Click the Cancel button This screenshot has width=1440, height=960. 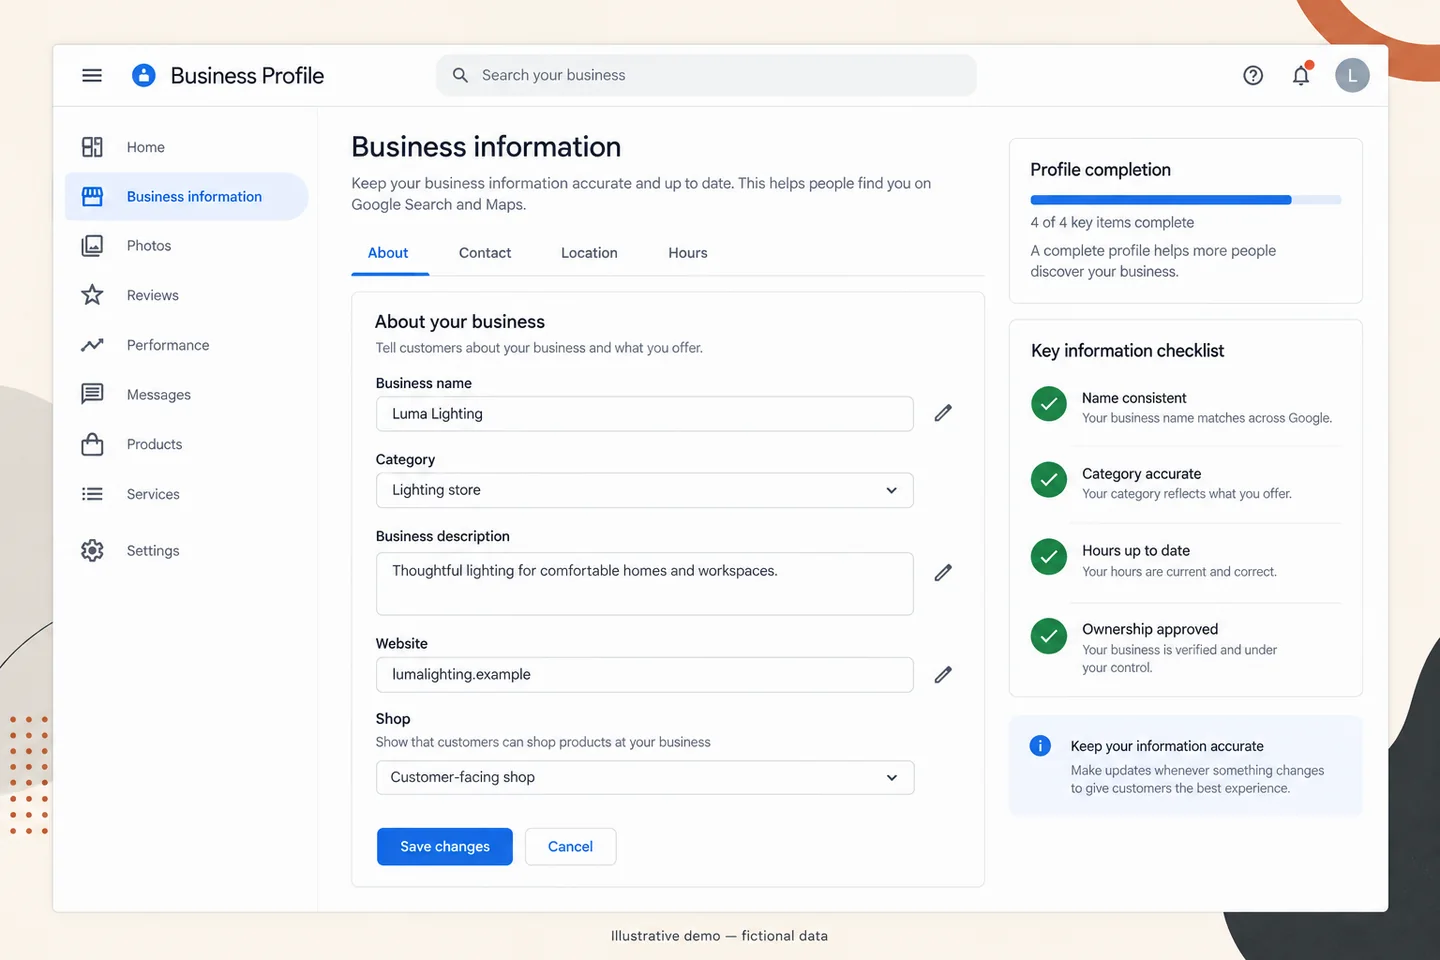click(x=570, y=847)
